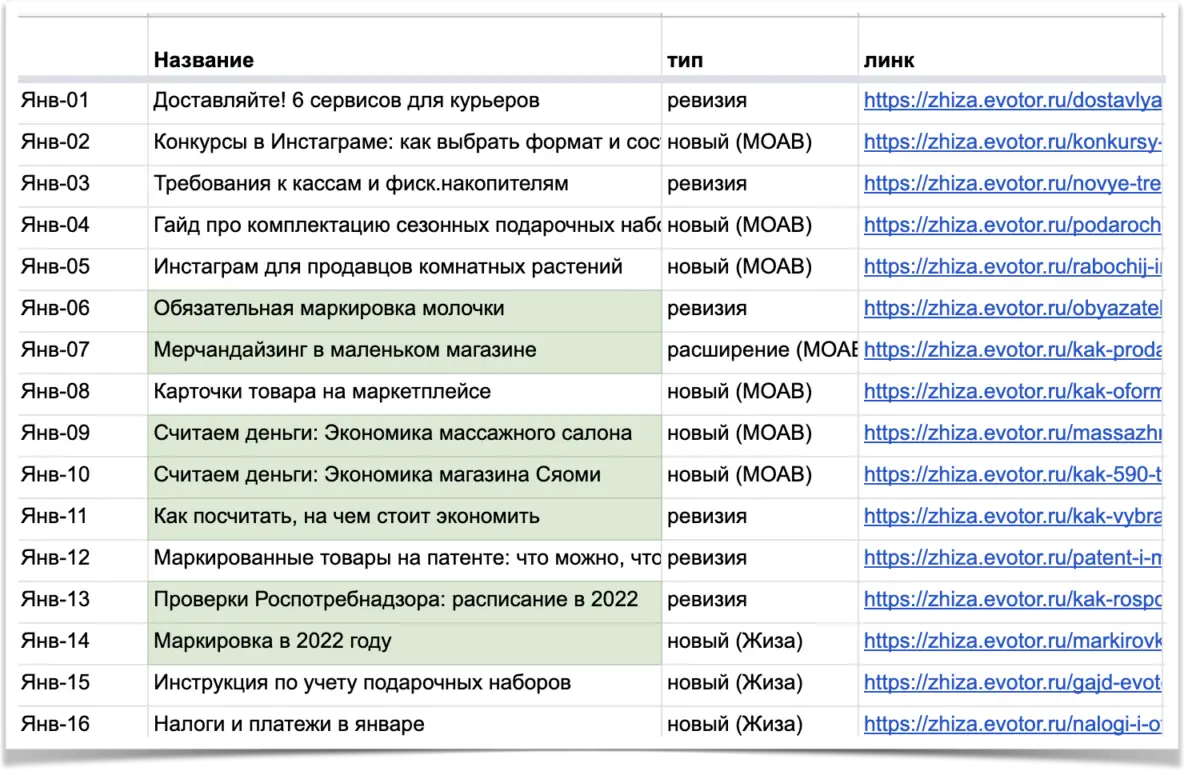Viewport: 1184px width, 771px height.
Task: Open the podaroch link in row Янв-04
Action: point(1011,225)
